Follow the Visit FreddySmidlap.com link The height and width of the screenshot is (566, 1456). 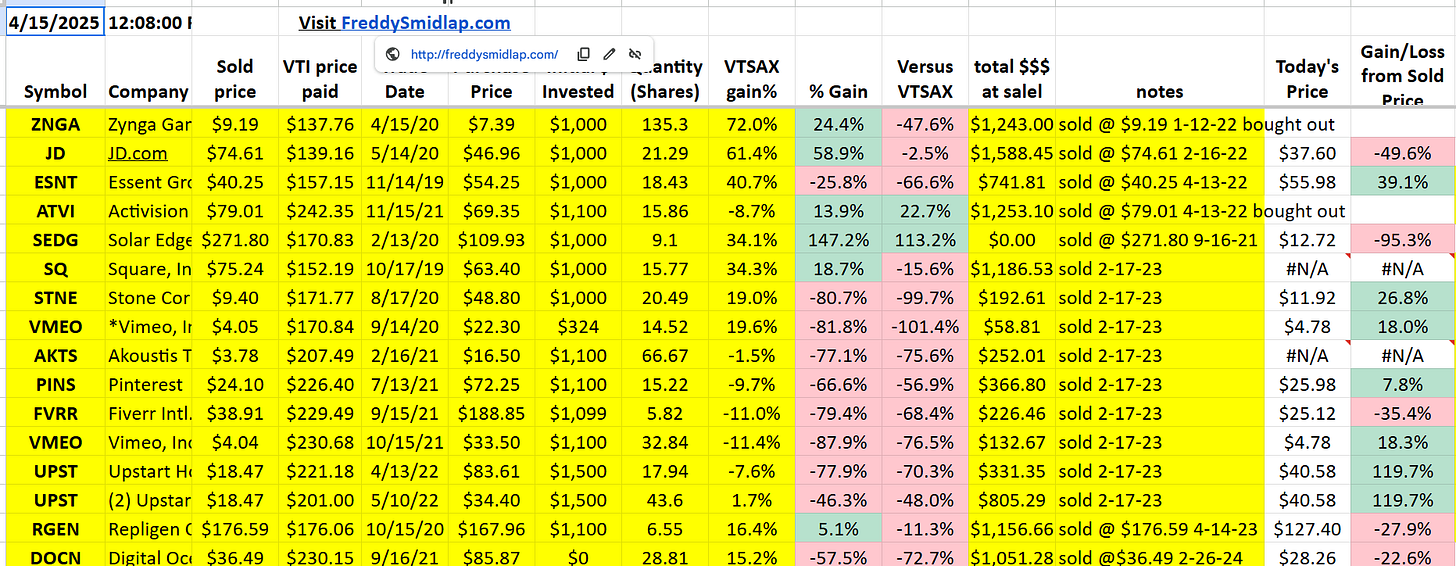click(x=404, y=23)
